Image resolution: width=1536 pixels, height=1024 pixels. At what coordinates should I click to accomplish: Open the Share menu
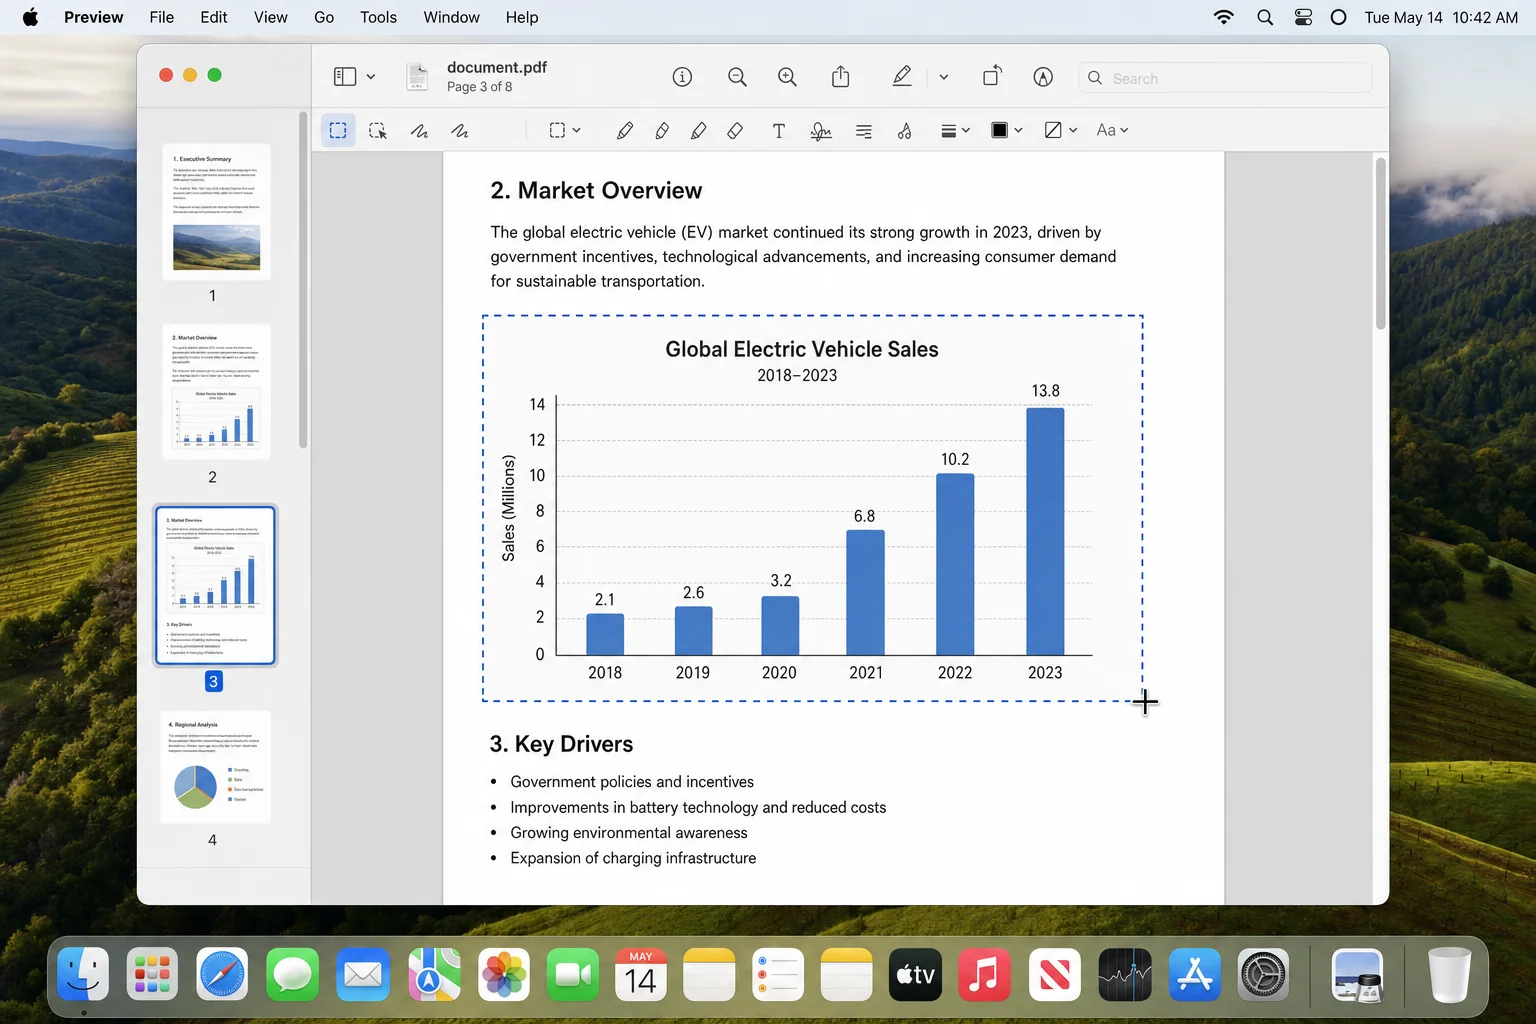[x=841, y=77]
